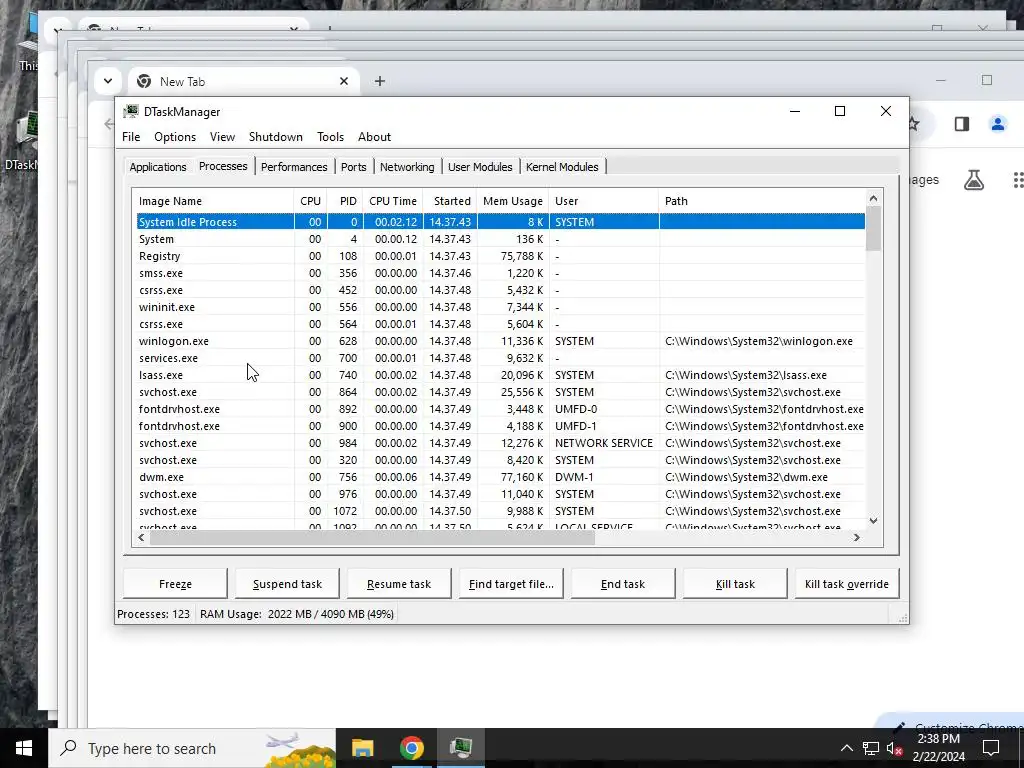Open a new tab in Chrome window
This screenshot has width=1024, height=768.
tap(379, 81)
